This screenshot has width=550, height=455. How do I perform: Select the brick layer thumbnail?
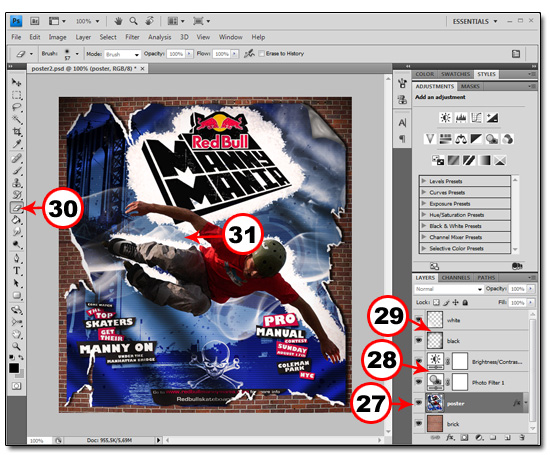click(435, 424)
